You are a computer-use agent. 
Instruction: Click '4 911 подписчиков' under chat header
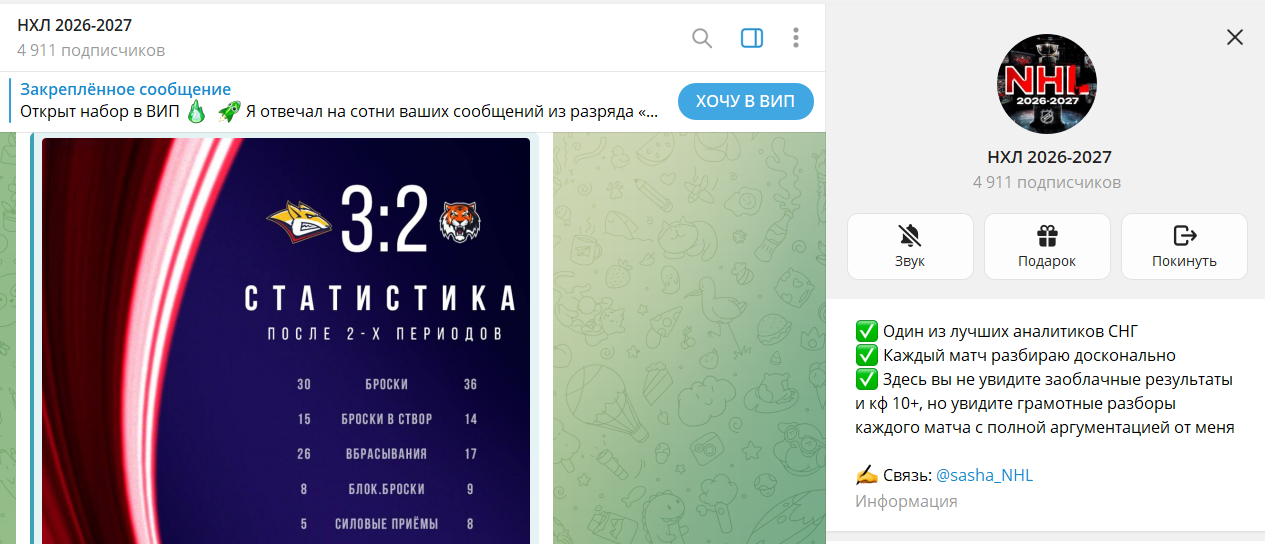[91, 50]
